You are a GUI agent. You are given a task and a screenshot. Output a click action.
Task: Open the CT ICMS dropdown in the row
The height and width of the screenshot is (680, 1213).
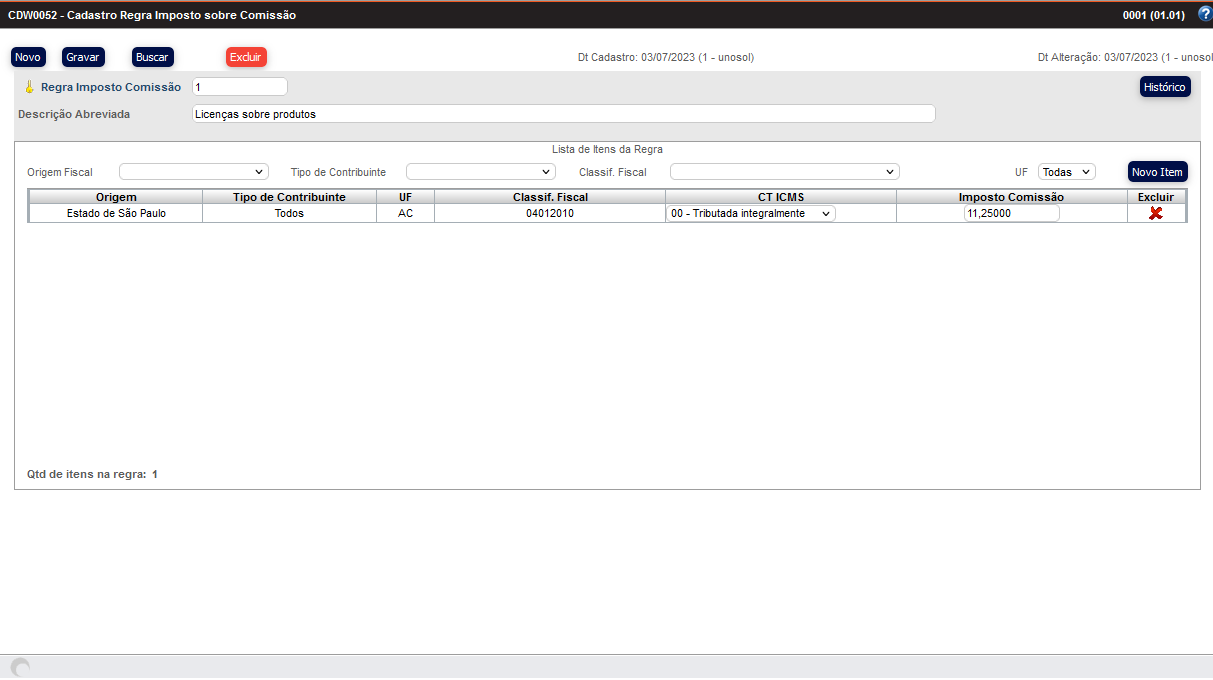pyautogui.click(x=750, y=212)
